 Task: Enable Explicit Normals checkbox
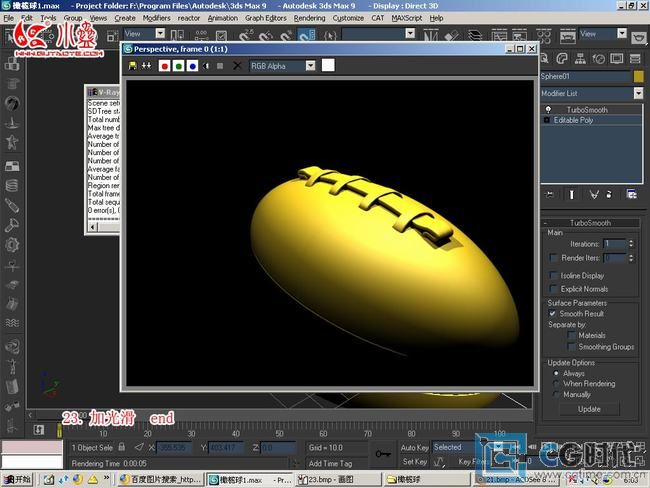[x=553, y=289]
